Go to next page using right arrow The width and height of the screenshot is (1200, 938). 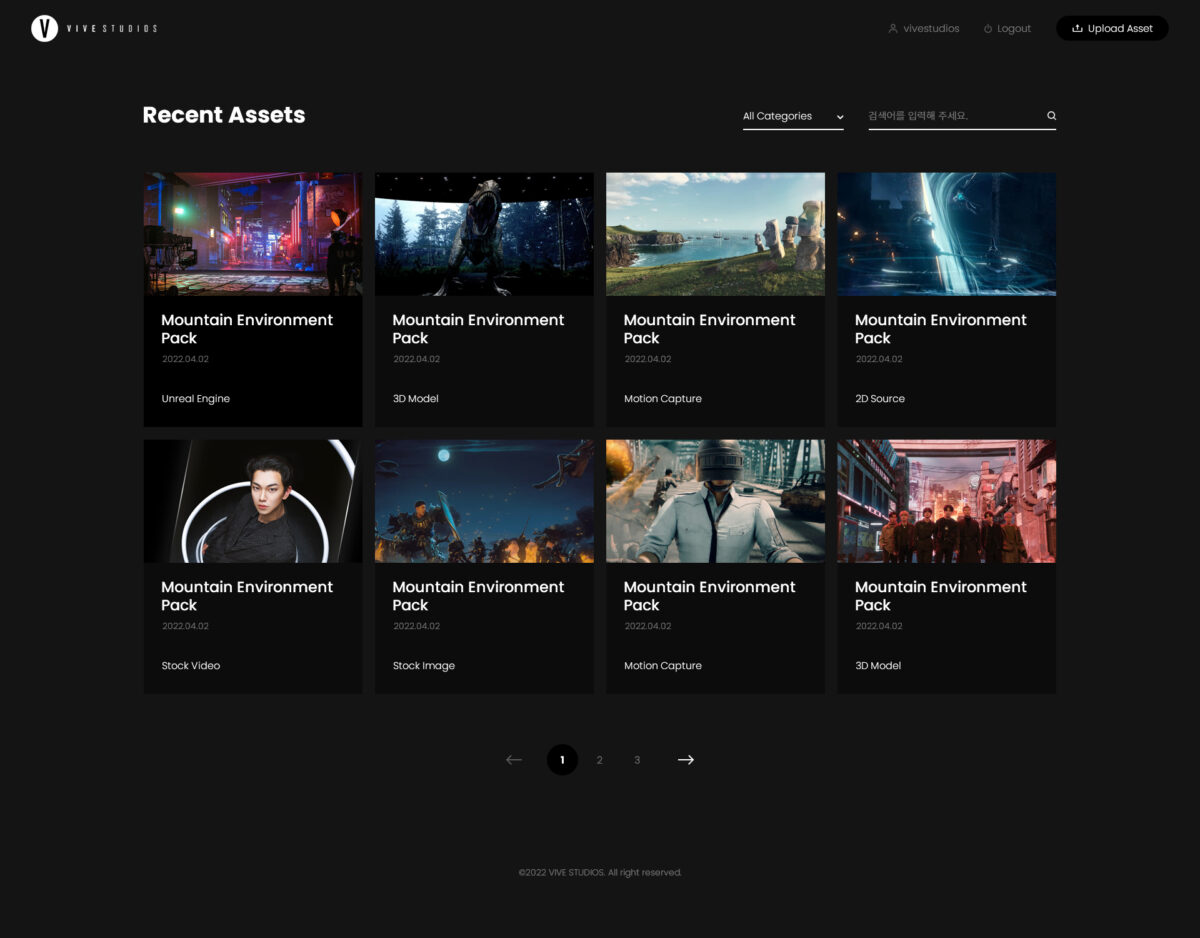[685, 760]
